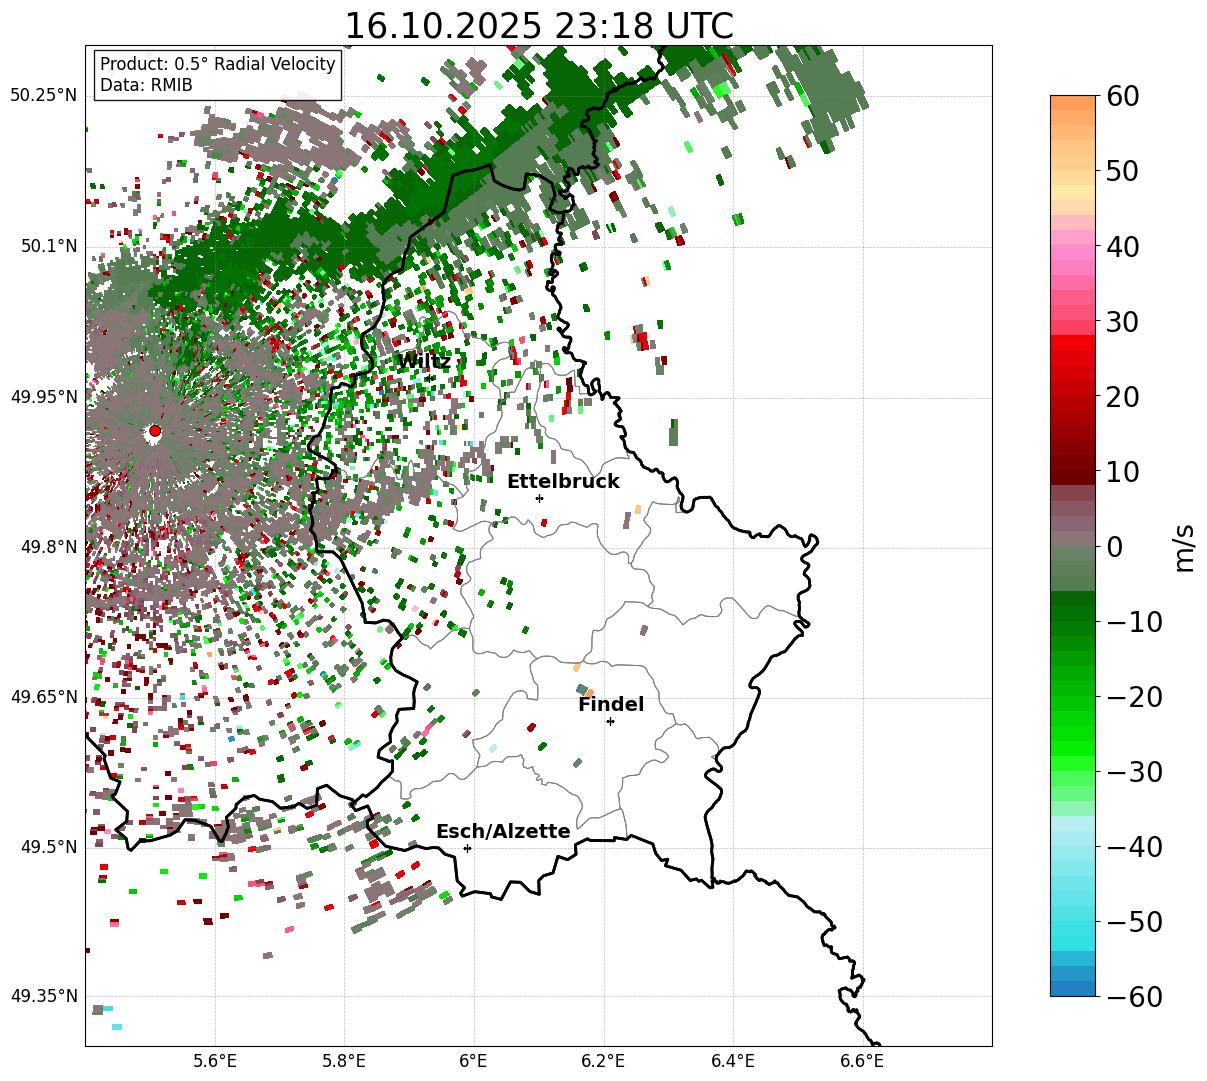Click the bright red colorbar segment

point(1073,345)
